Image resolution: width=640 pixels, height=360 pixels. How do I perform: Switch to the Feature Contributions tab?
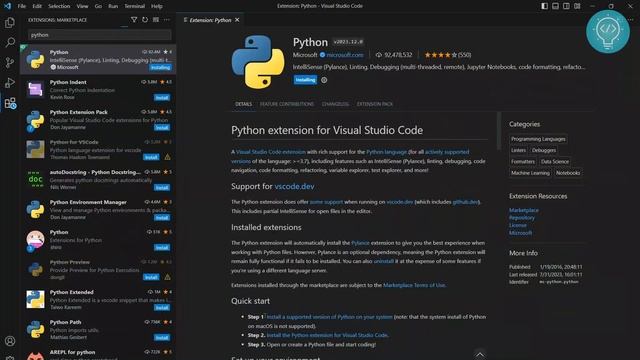click(287, 104)
